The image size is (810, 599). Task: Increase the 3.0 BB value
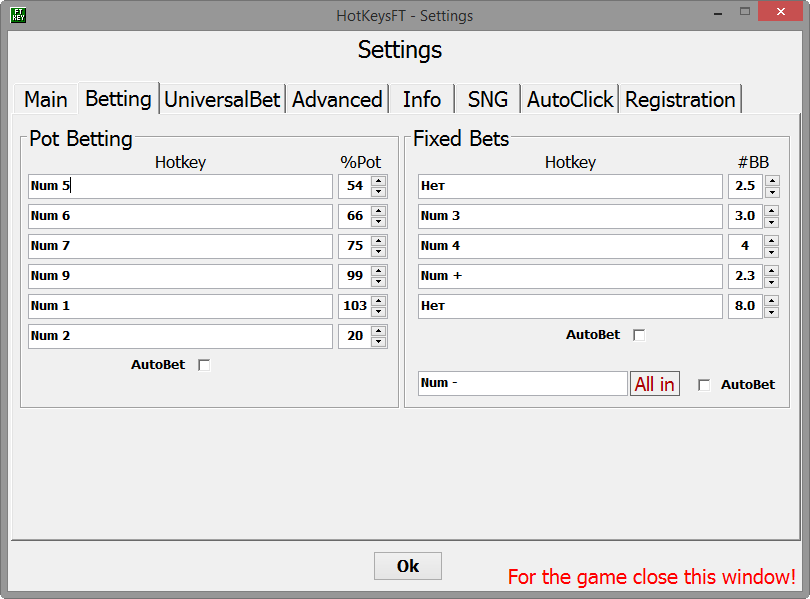pyautogui.click(x=772, y=211)
